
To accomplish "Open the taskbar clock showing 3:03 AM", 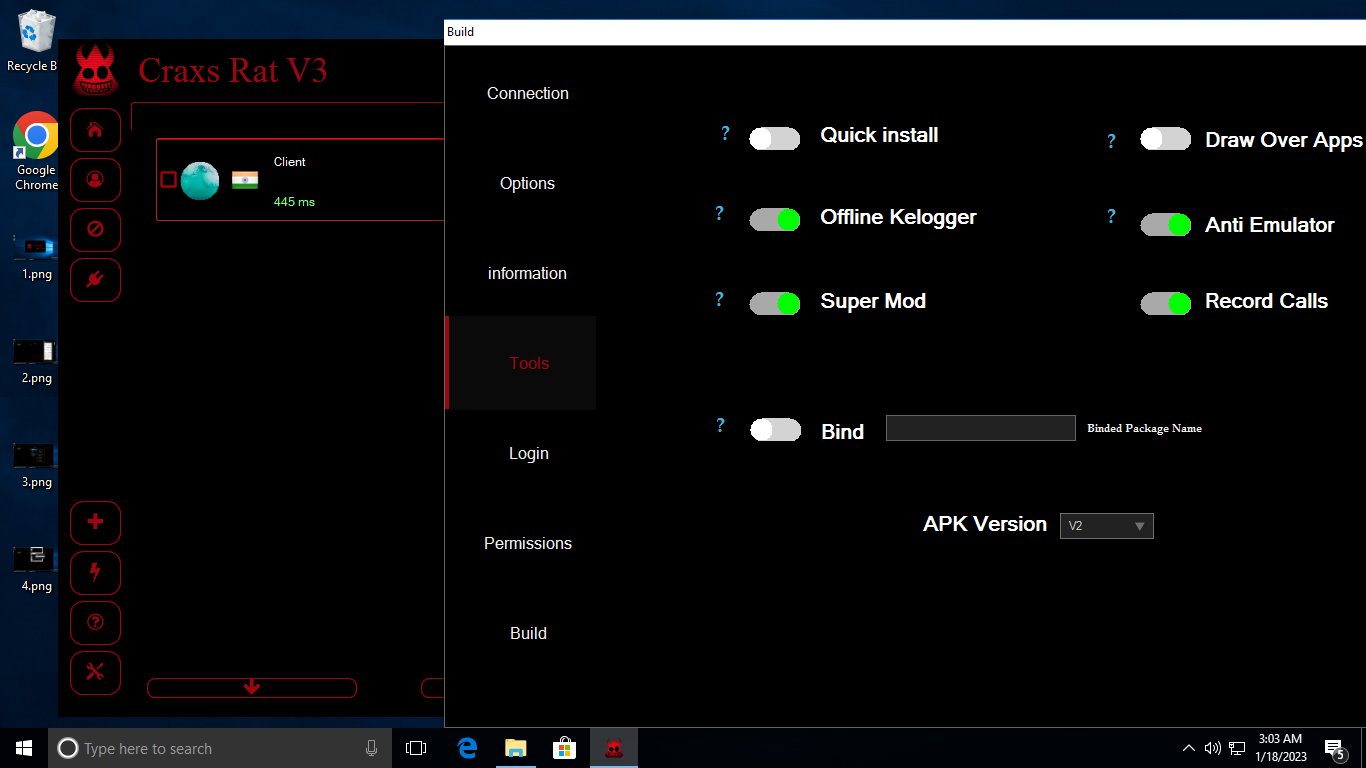I will (1280, 748).
